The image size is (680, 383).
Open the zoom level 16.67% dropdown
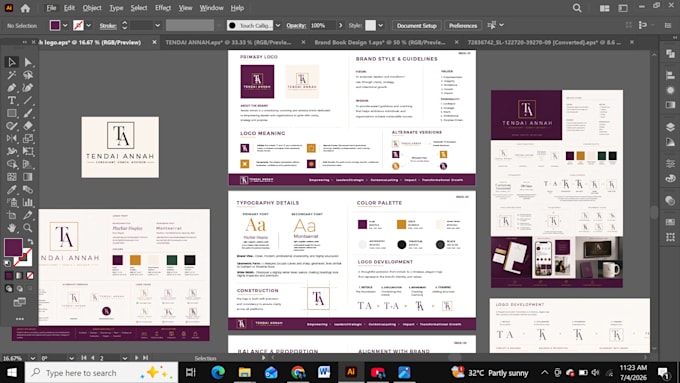click(x=33, y=358)
